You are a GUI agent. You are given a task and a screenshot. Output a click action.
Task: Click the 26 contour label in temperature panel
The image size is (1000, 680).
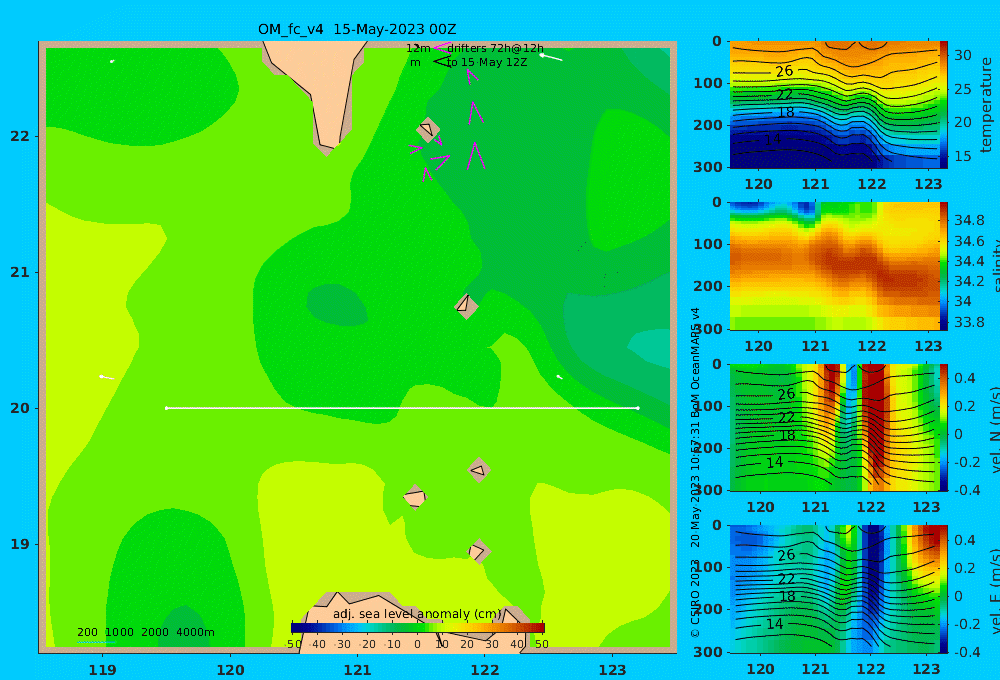tap(784, 71)
